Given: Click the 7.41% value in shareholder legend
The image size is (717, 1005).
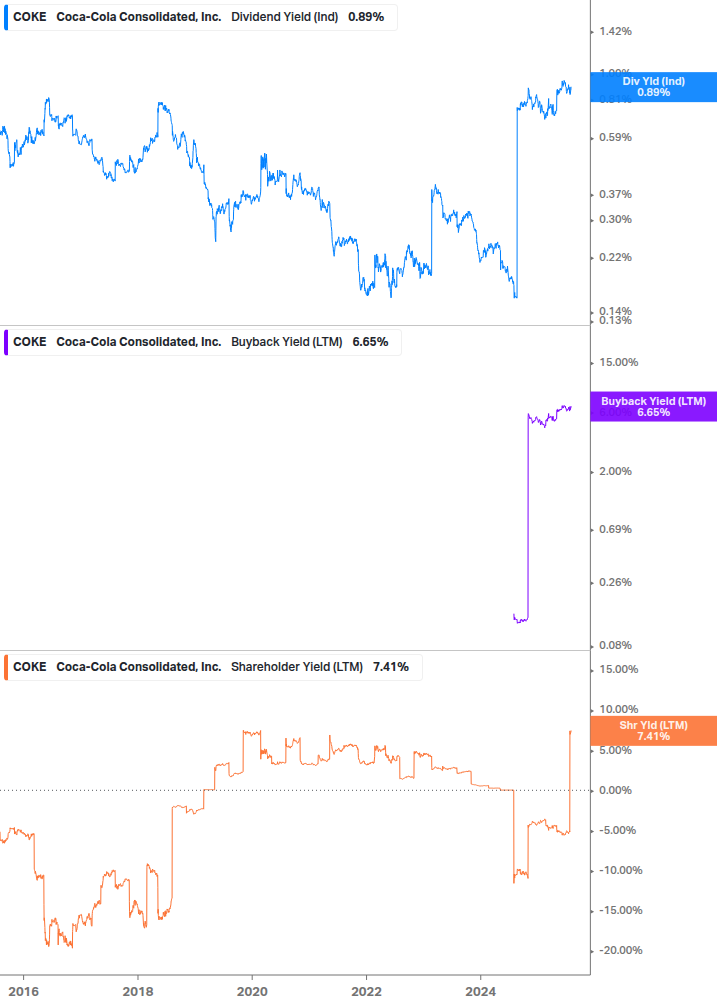Looking at the screenshot, I should (x=391, y=667).
